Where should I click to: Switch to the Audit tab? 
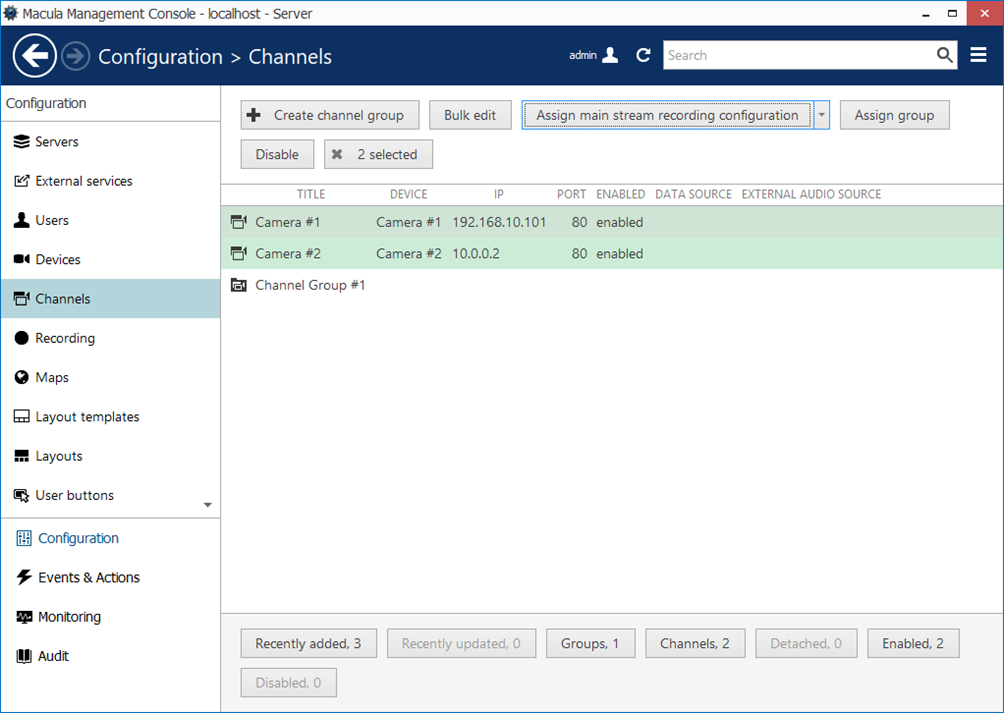(53, 656)
